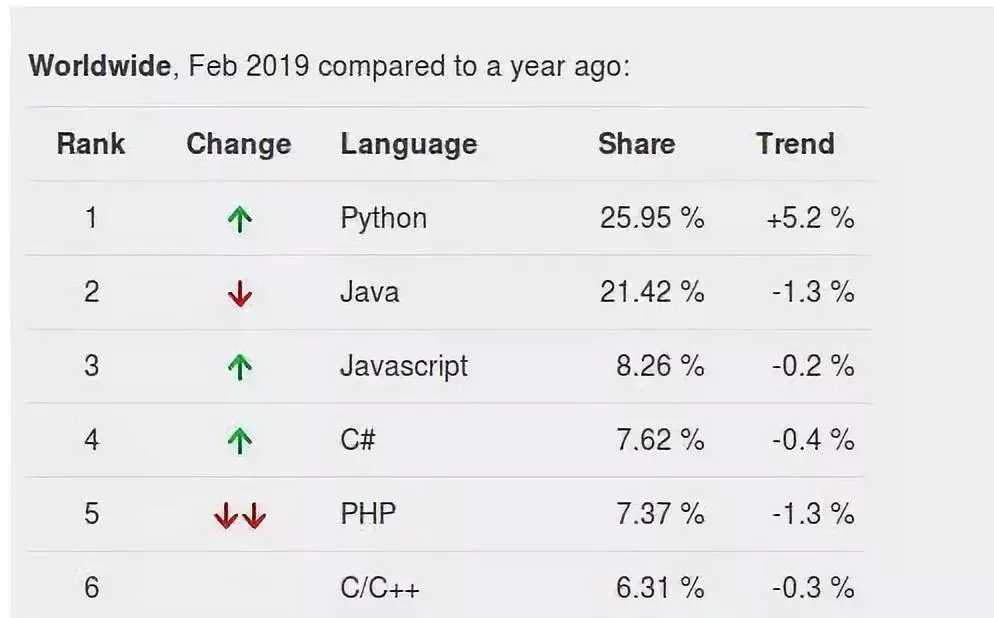
Task: Select the Javascript language entry
Action: 404,367
